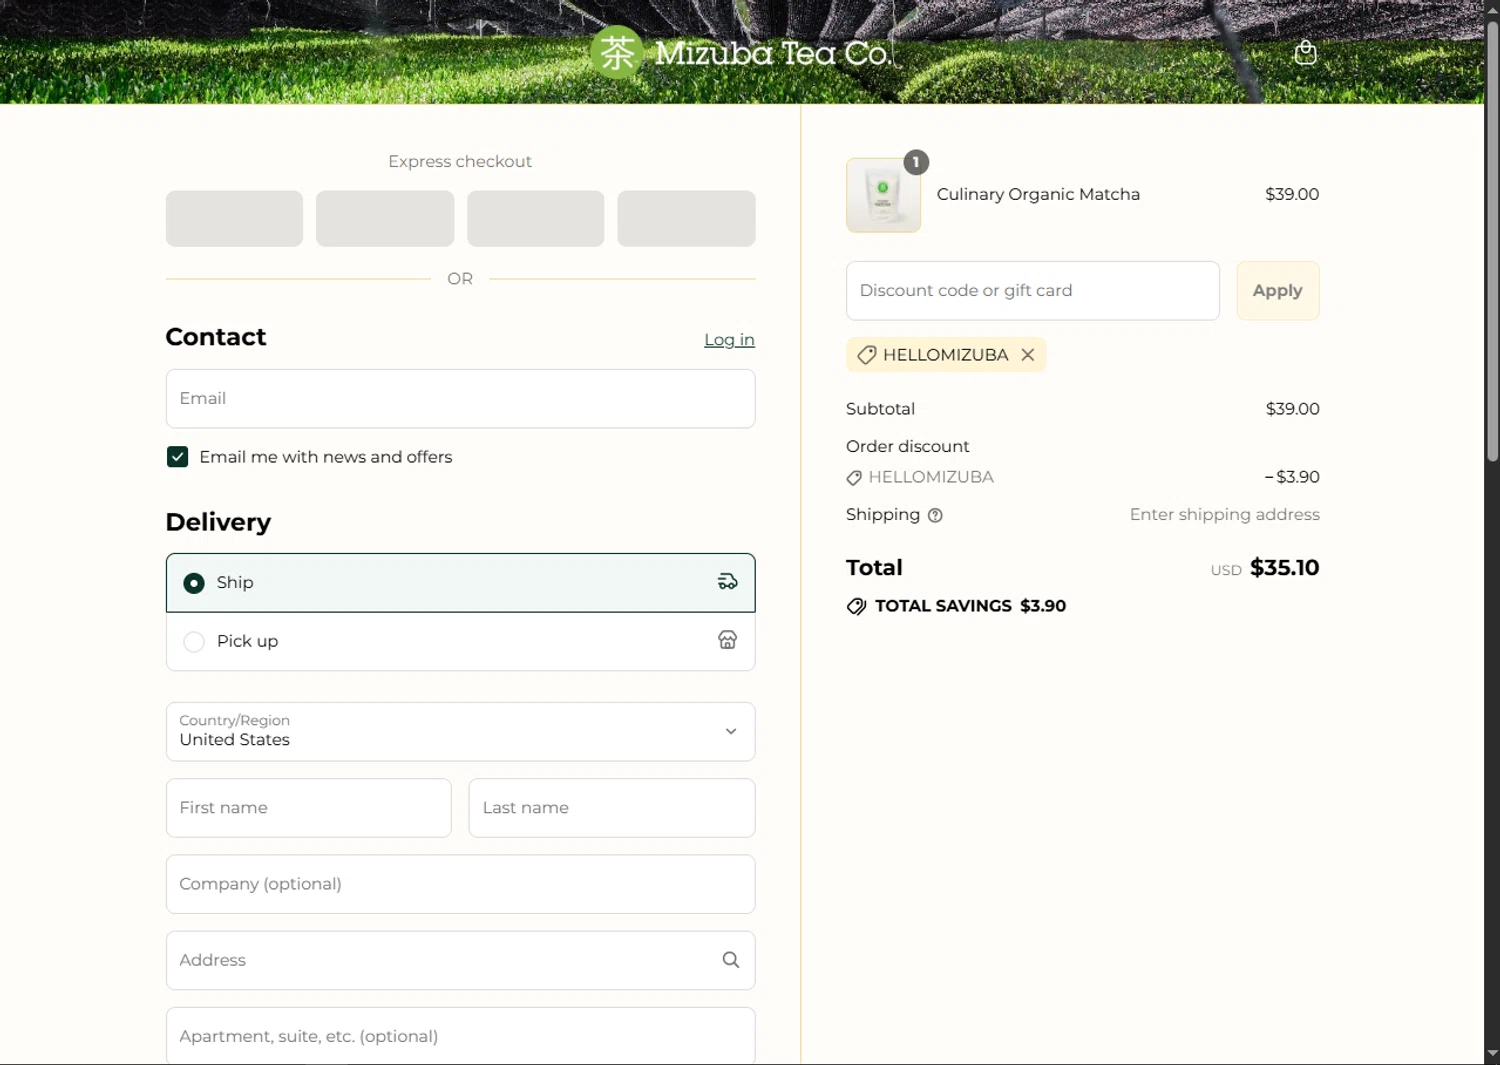Click the first express checkout button
Image resolution: width=1500 pixels, height=1065 pixels.
234,218
